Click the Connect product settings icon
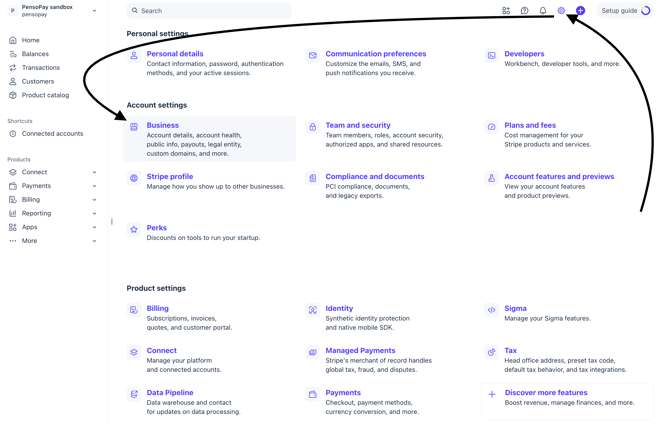This screenshot has width=670, height=424. coord(134,352)
